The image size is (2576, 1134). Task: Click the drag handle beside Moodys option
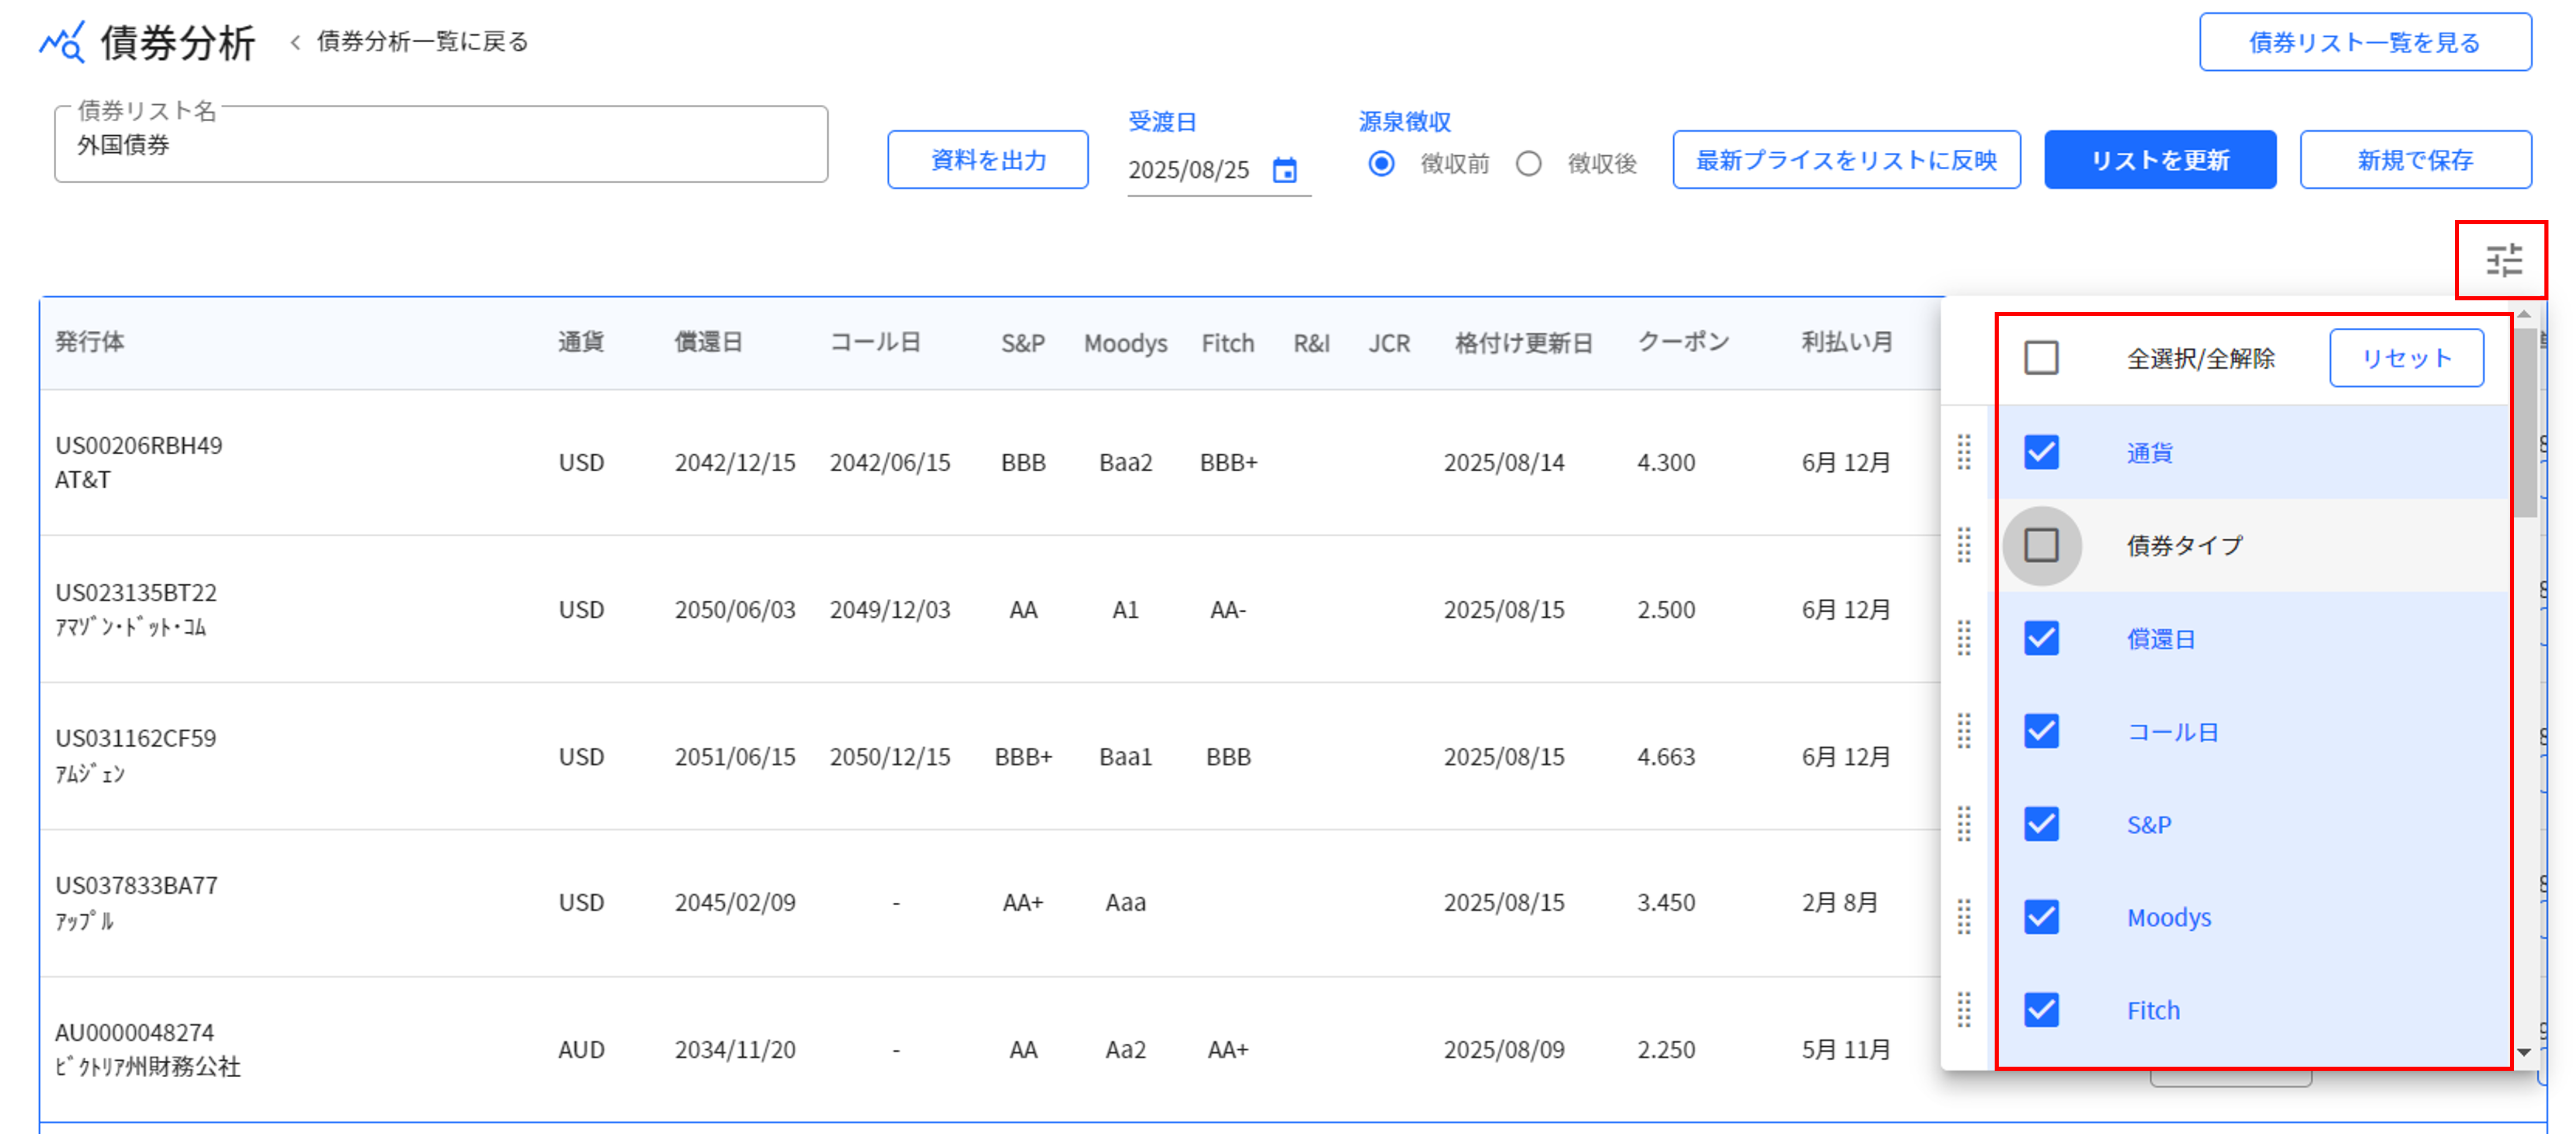click(x=1964, y=917)
